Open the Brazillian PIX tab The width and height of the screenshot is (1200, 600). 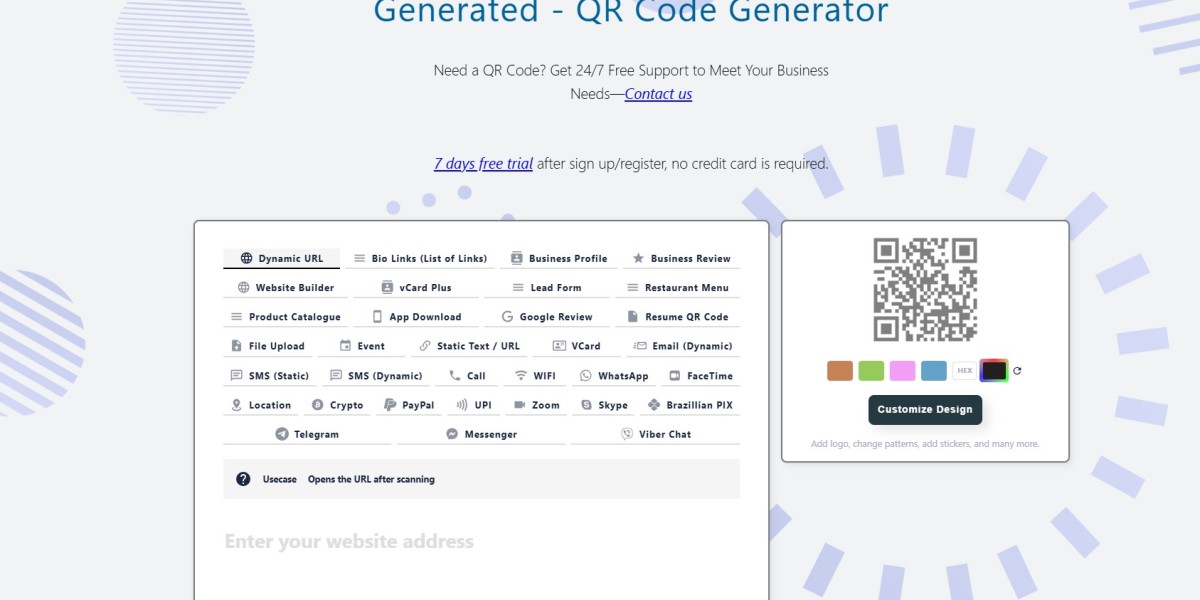pyautogui.click(x=690, y=405)
